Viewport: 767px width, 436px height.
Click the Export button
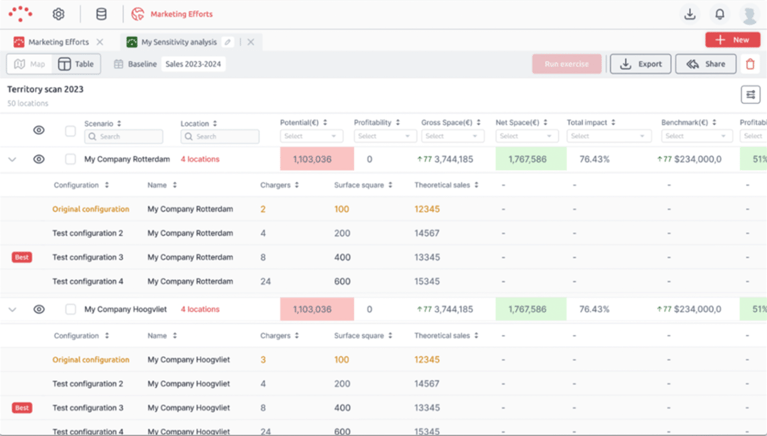click(x=640, y=64)
